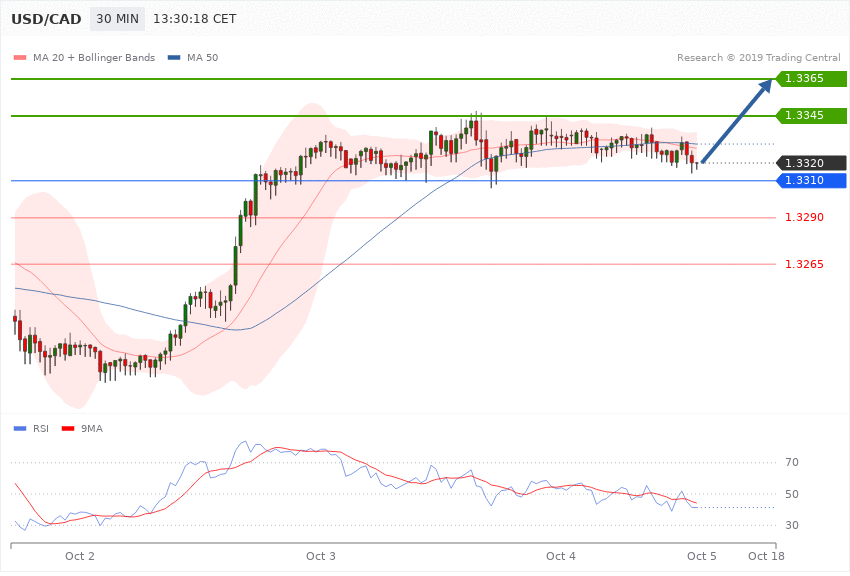The height and width of the screenshot is (576, 850).
Task: Click the RSI 50 level label
Action: 792,494
